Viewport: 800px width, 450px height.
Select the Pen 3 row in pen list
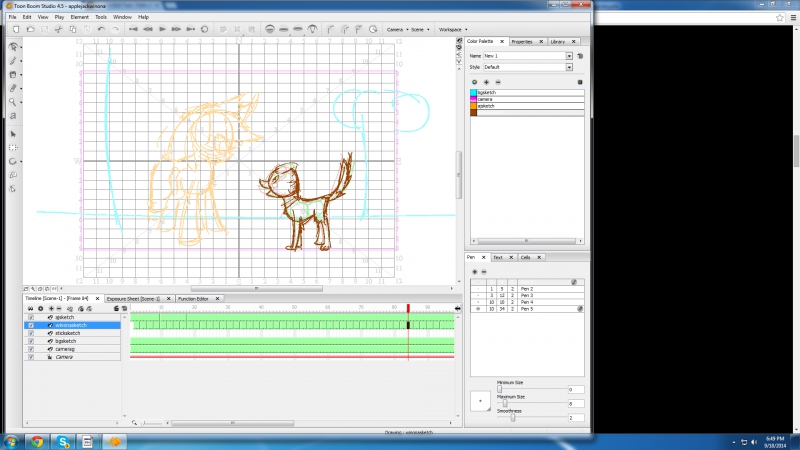pyautogui.click(x=527, y=296)
